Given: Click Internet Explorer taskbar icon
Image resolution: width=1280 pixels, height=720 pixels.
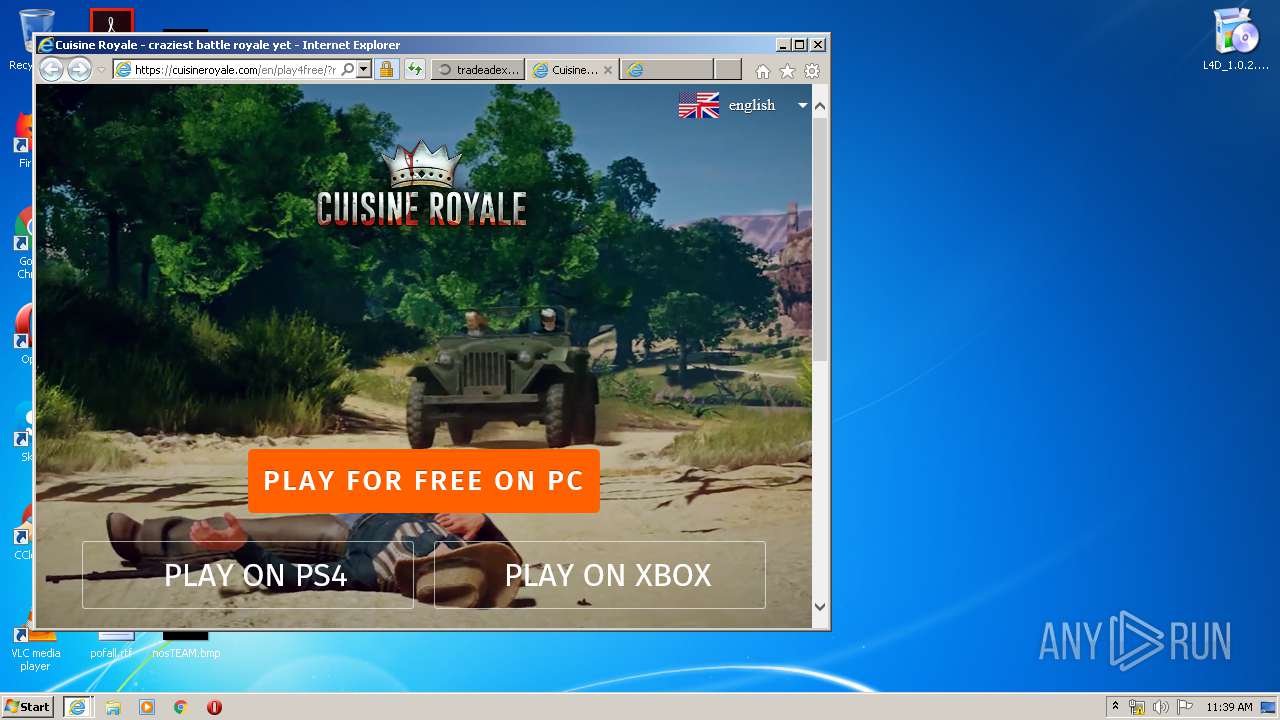Looking at the screenshot, I should (x=77, y=707).
